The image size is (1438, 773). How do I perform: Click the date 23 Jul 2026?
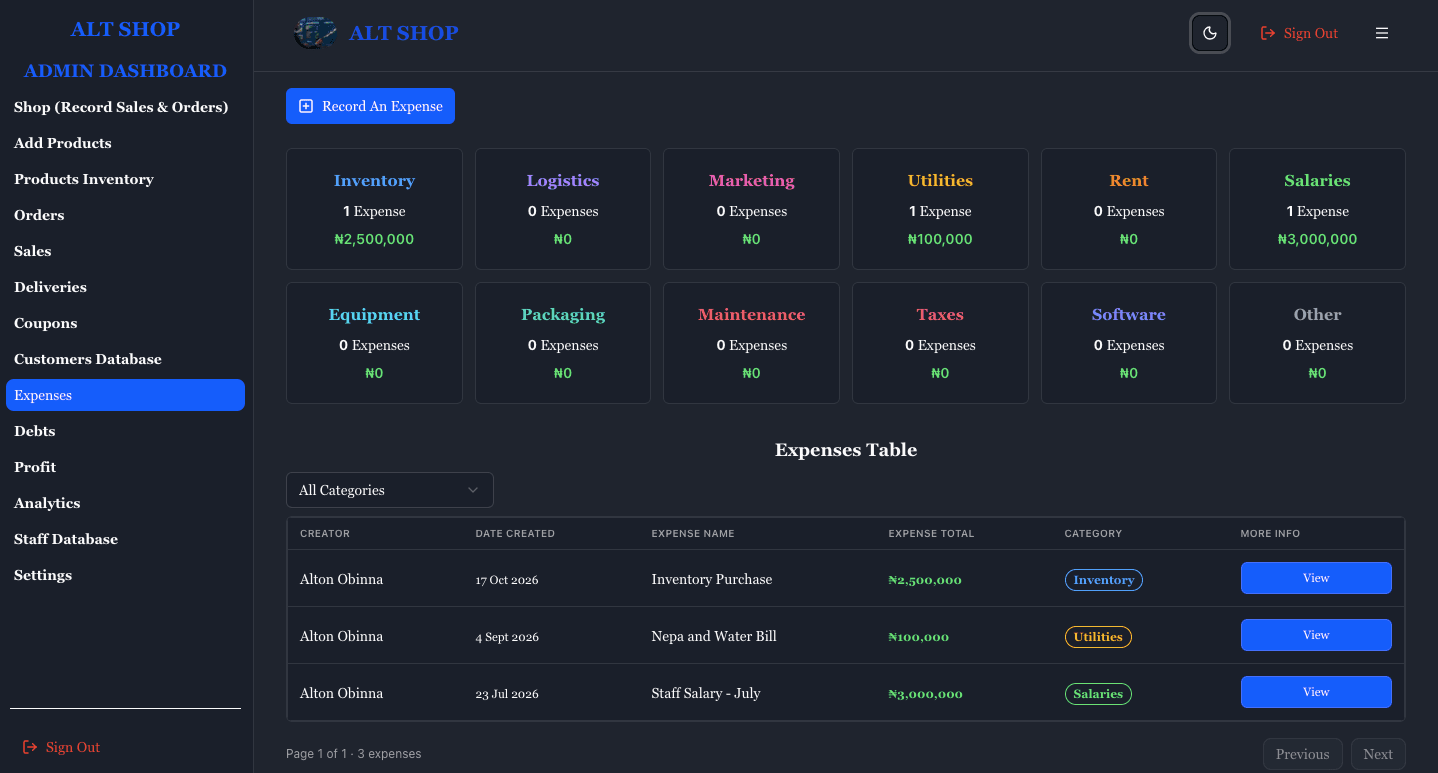[507, 694]
